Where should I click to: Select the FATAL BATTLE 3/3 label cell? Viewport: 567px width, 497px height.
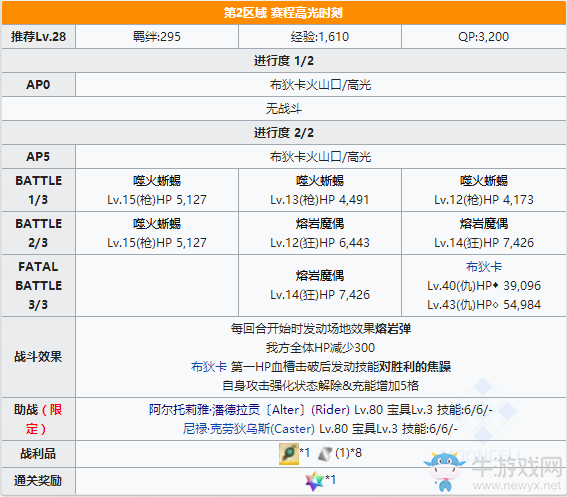(38, 285)
